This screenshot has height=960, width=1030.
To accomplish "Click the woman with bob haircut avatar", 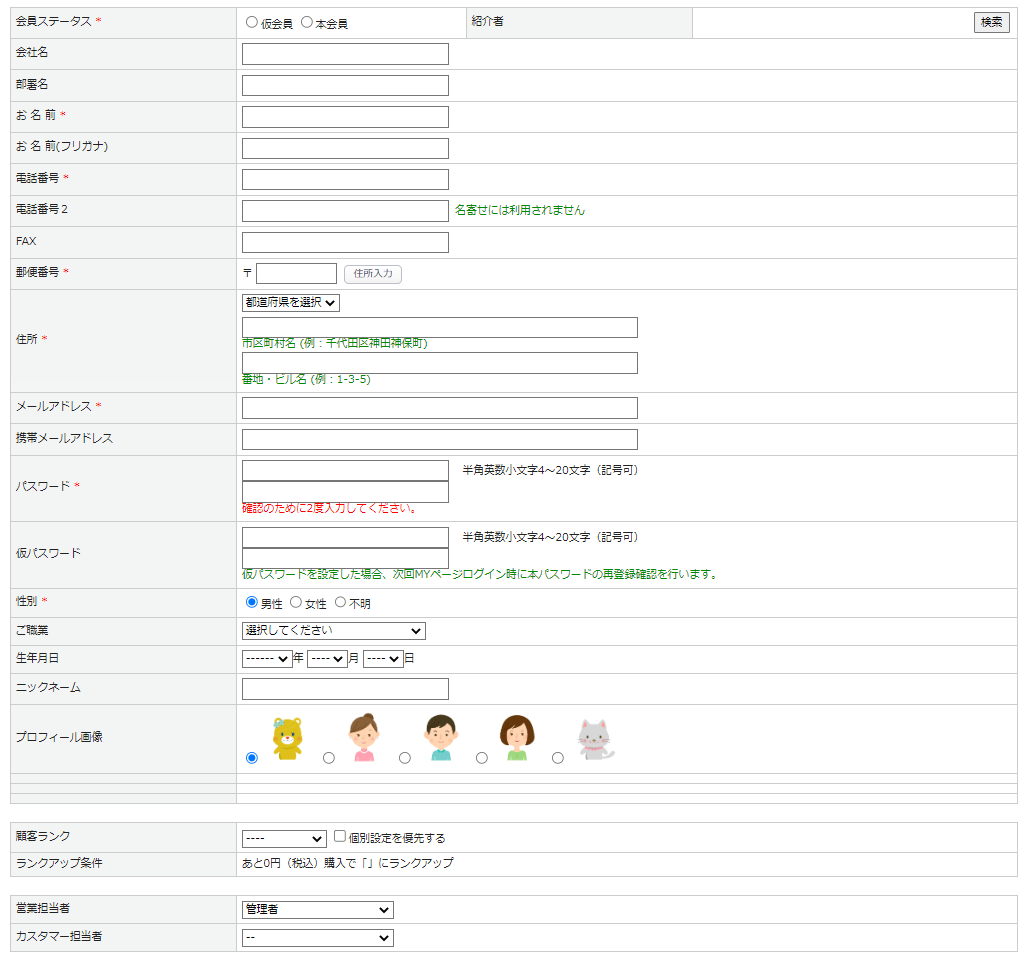I will point(517,738).
